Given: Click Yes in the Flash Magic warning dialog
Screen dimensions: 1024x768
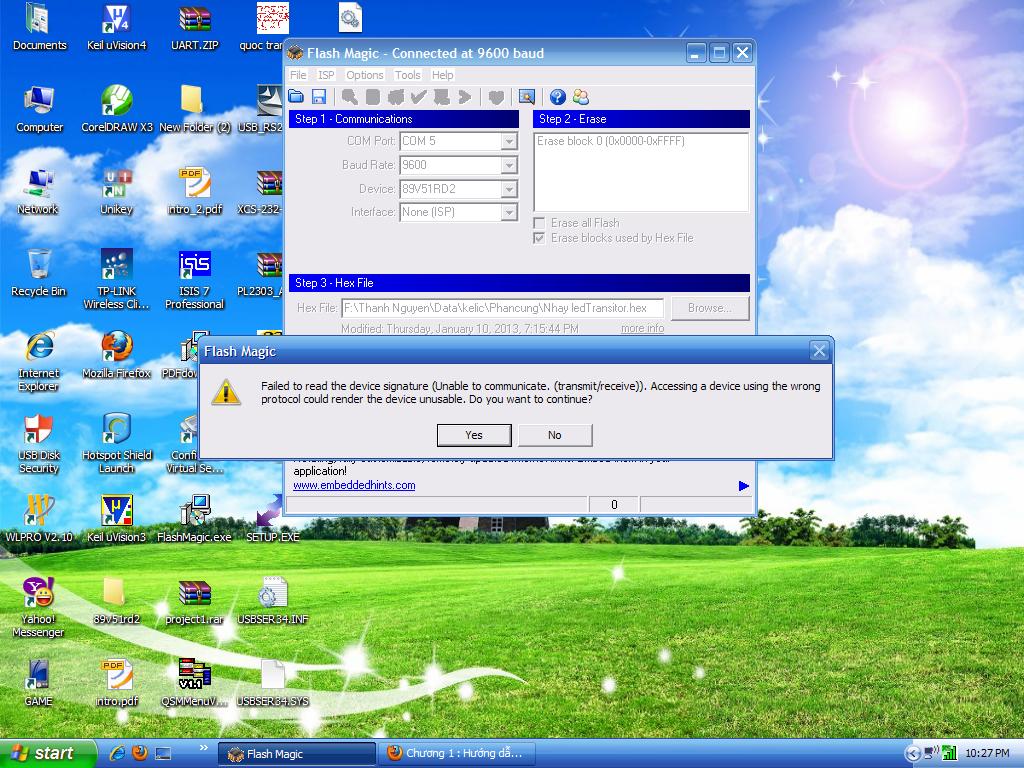Looking at the screenshot, I should point(474,435).
